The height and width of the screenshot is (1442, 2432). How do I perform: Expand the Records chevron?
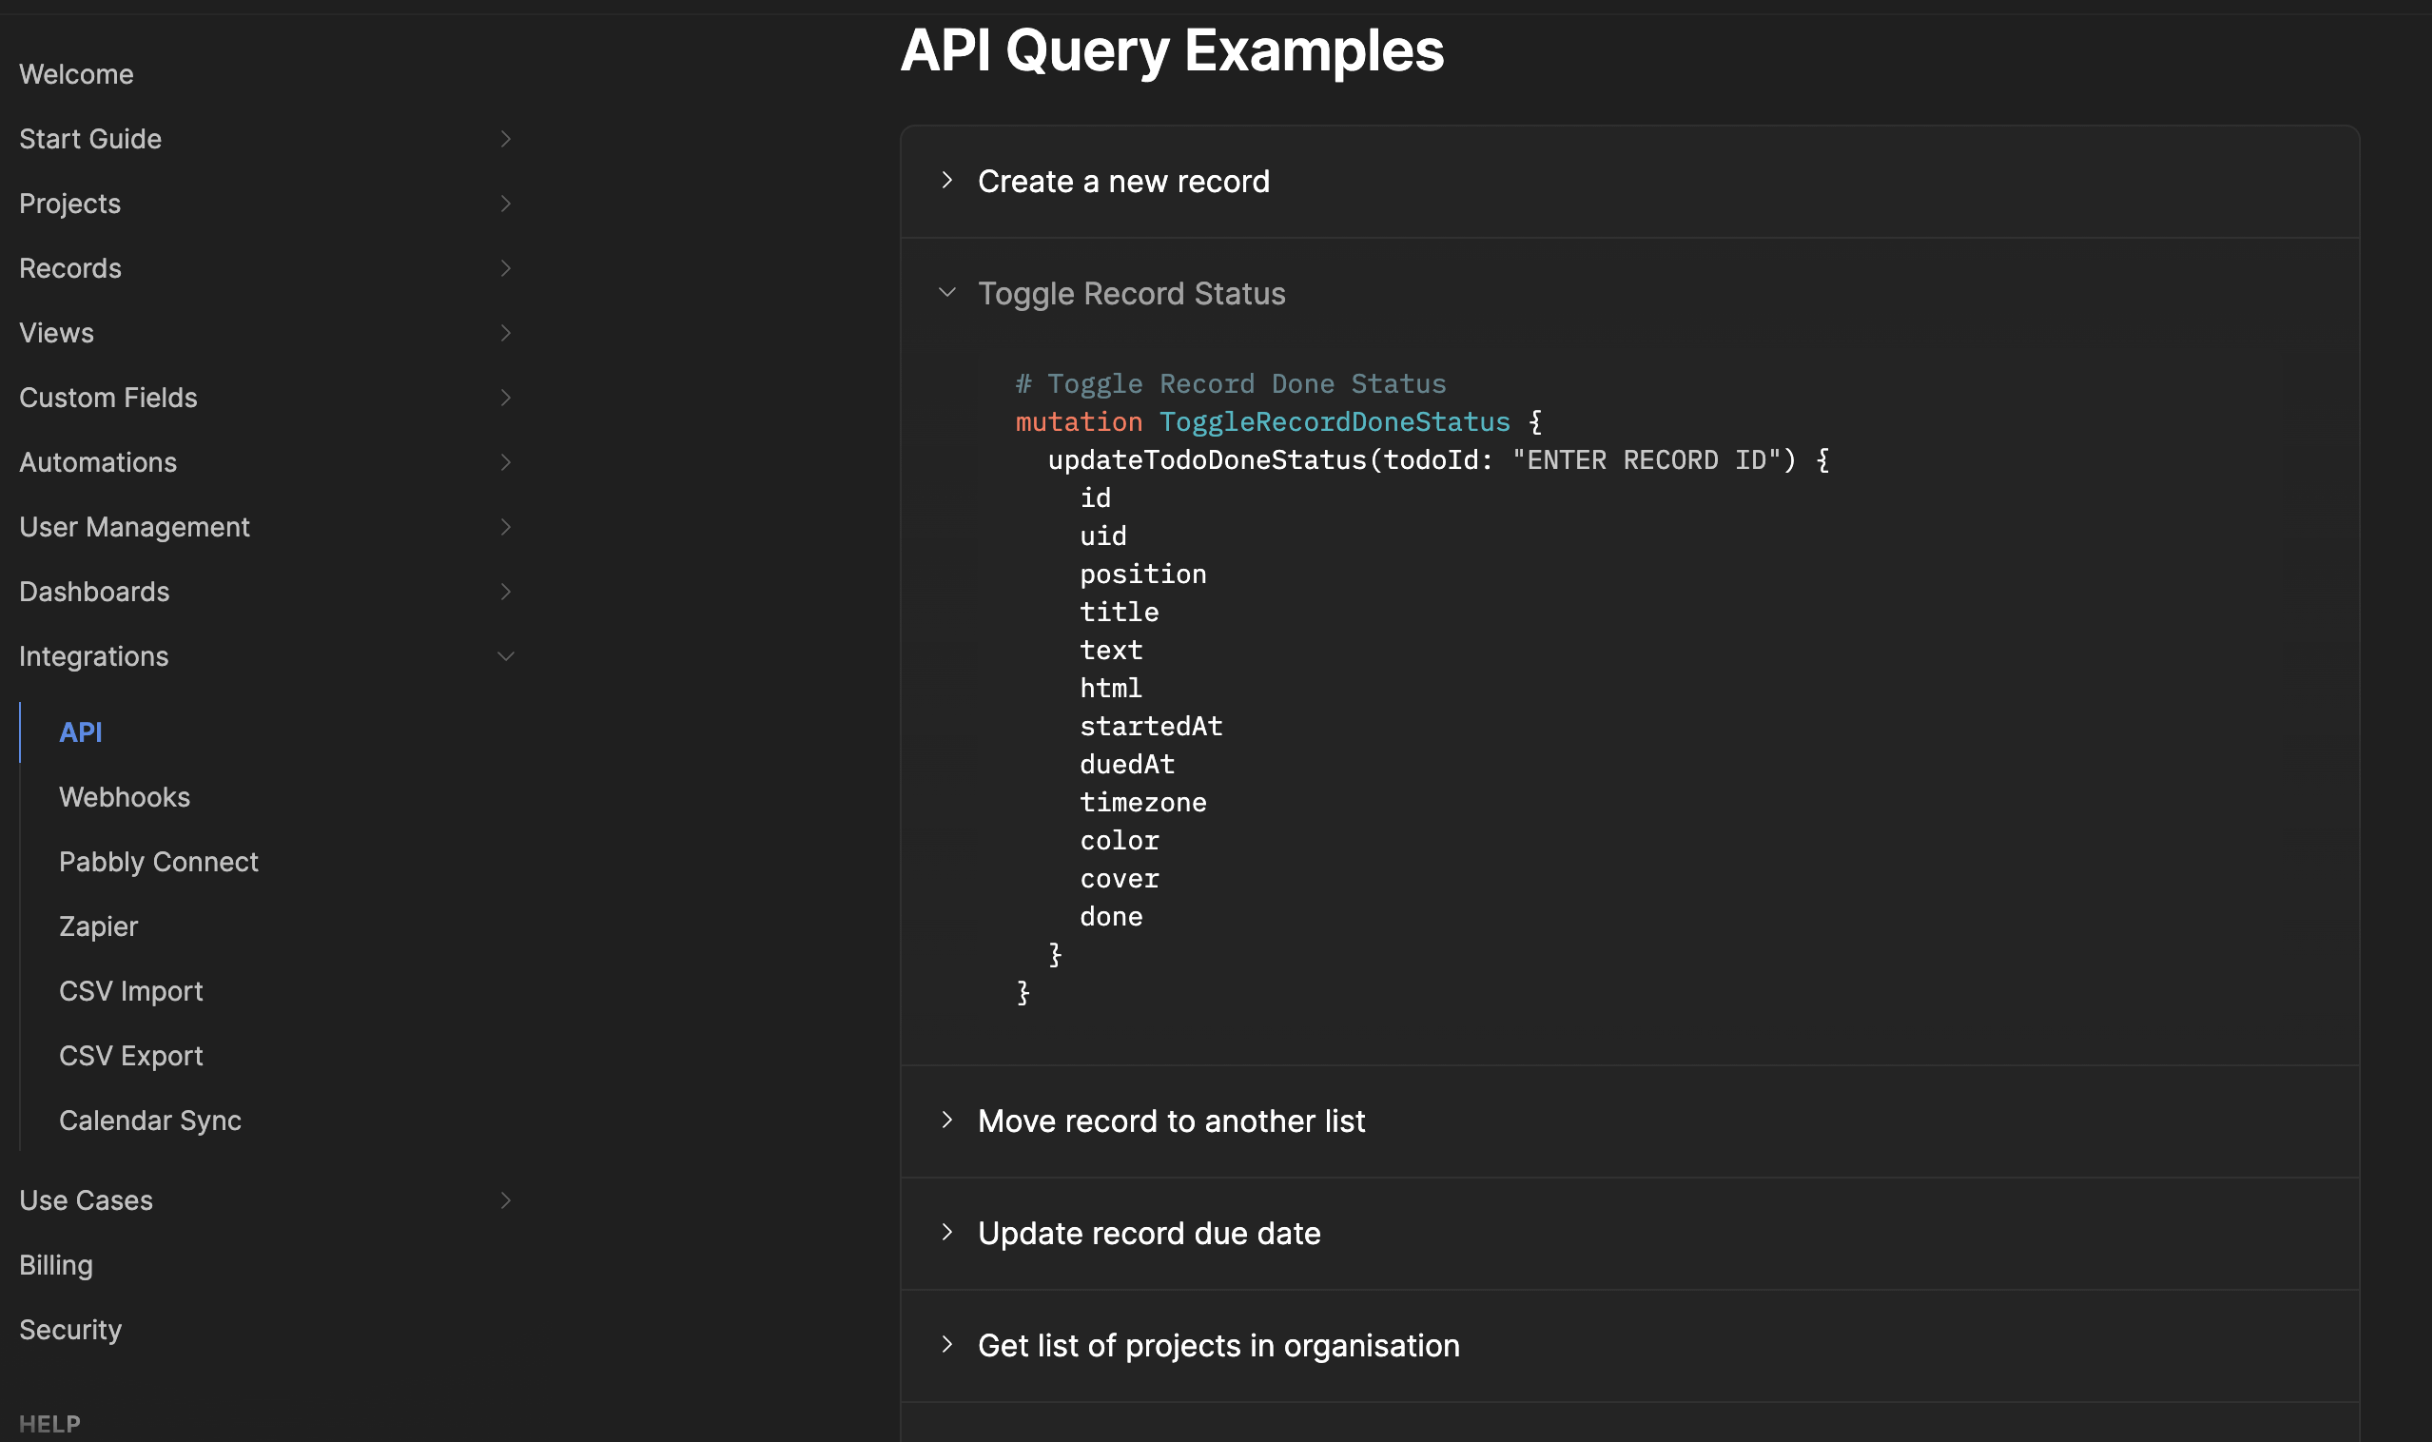(505, 268)
